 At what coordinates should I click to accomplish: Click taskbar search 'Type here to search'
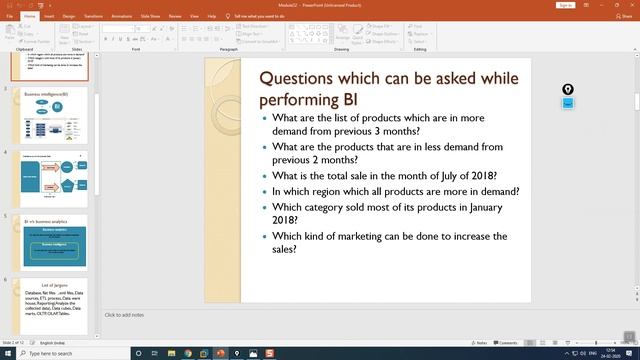(x=73, y=353)
